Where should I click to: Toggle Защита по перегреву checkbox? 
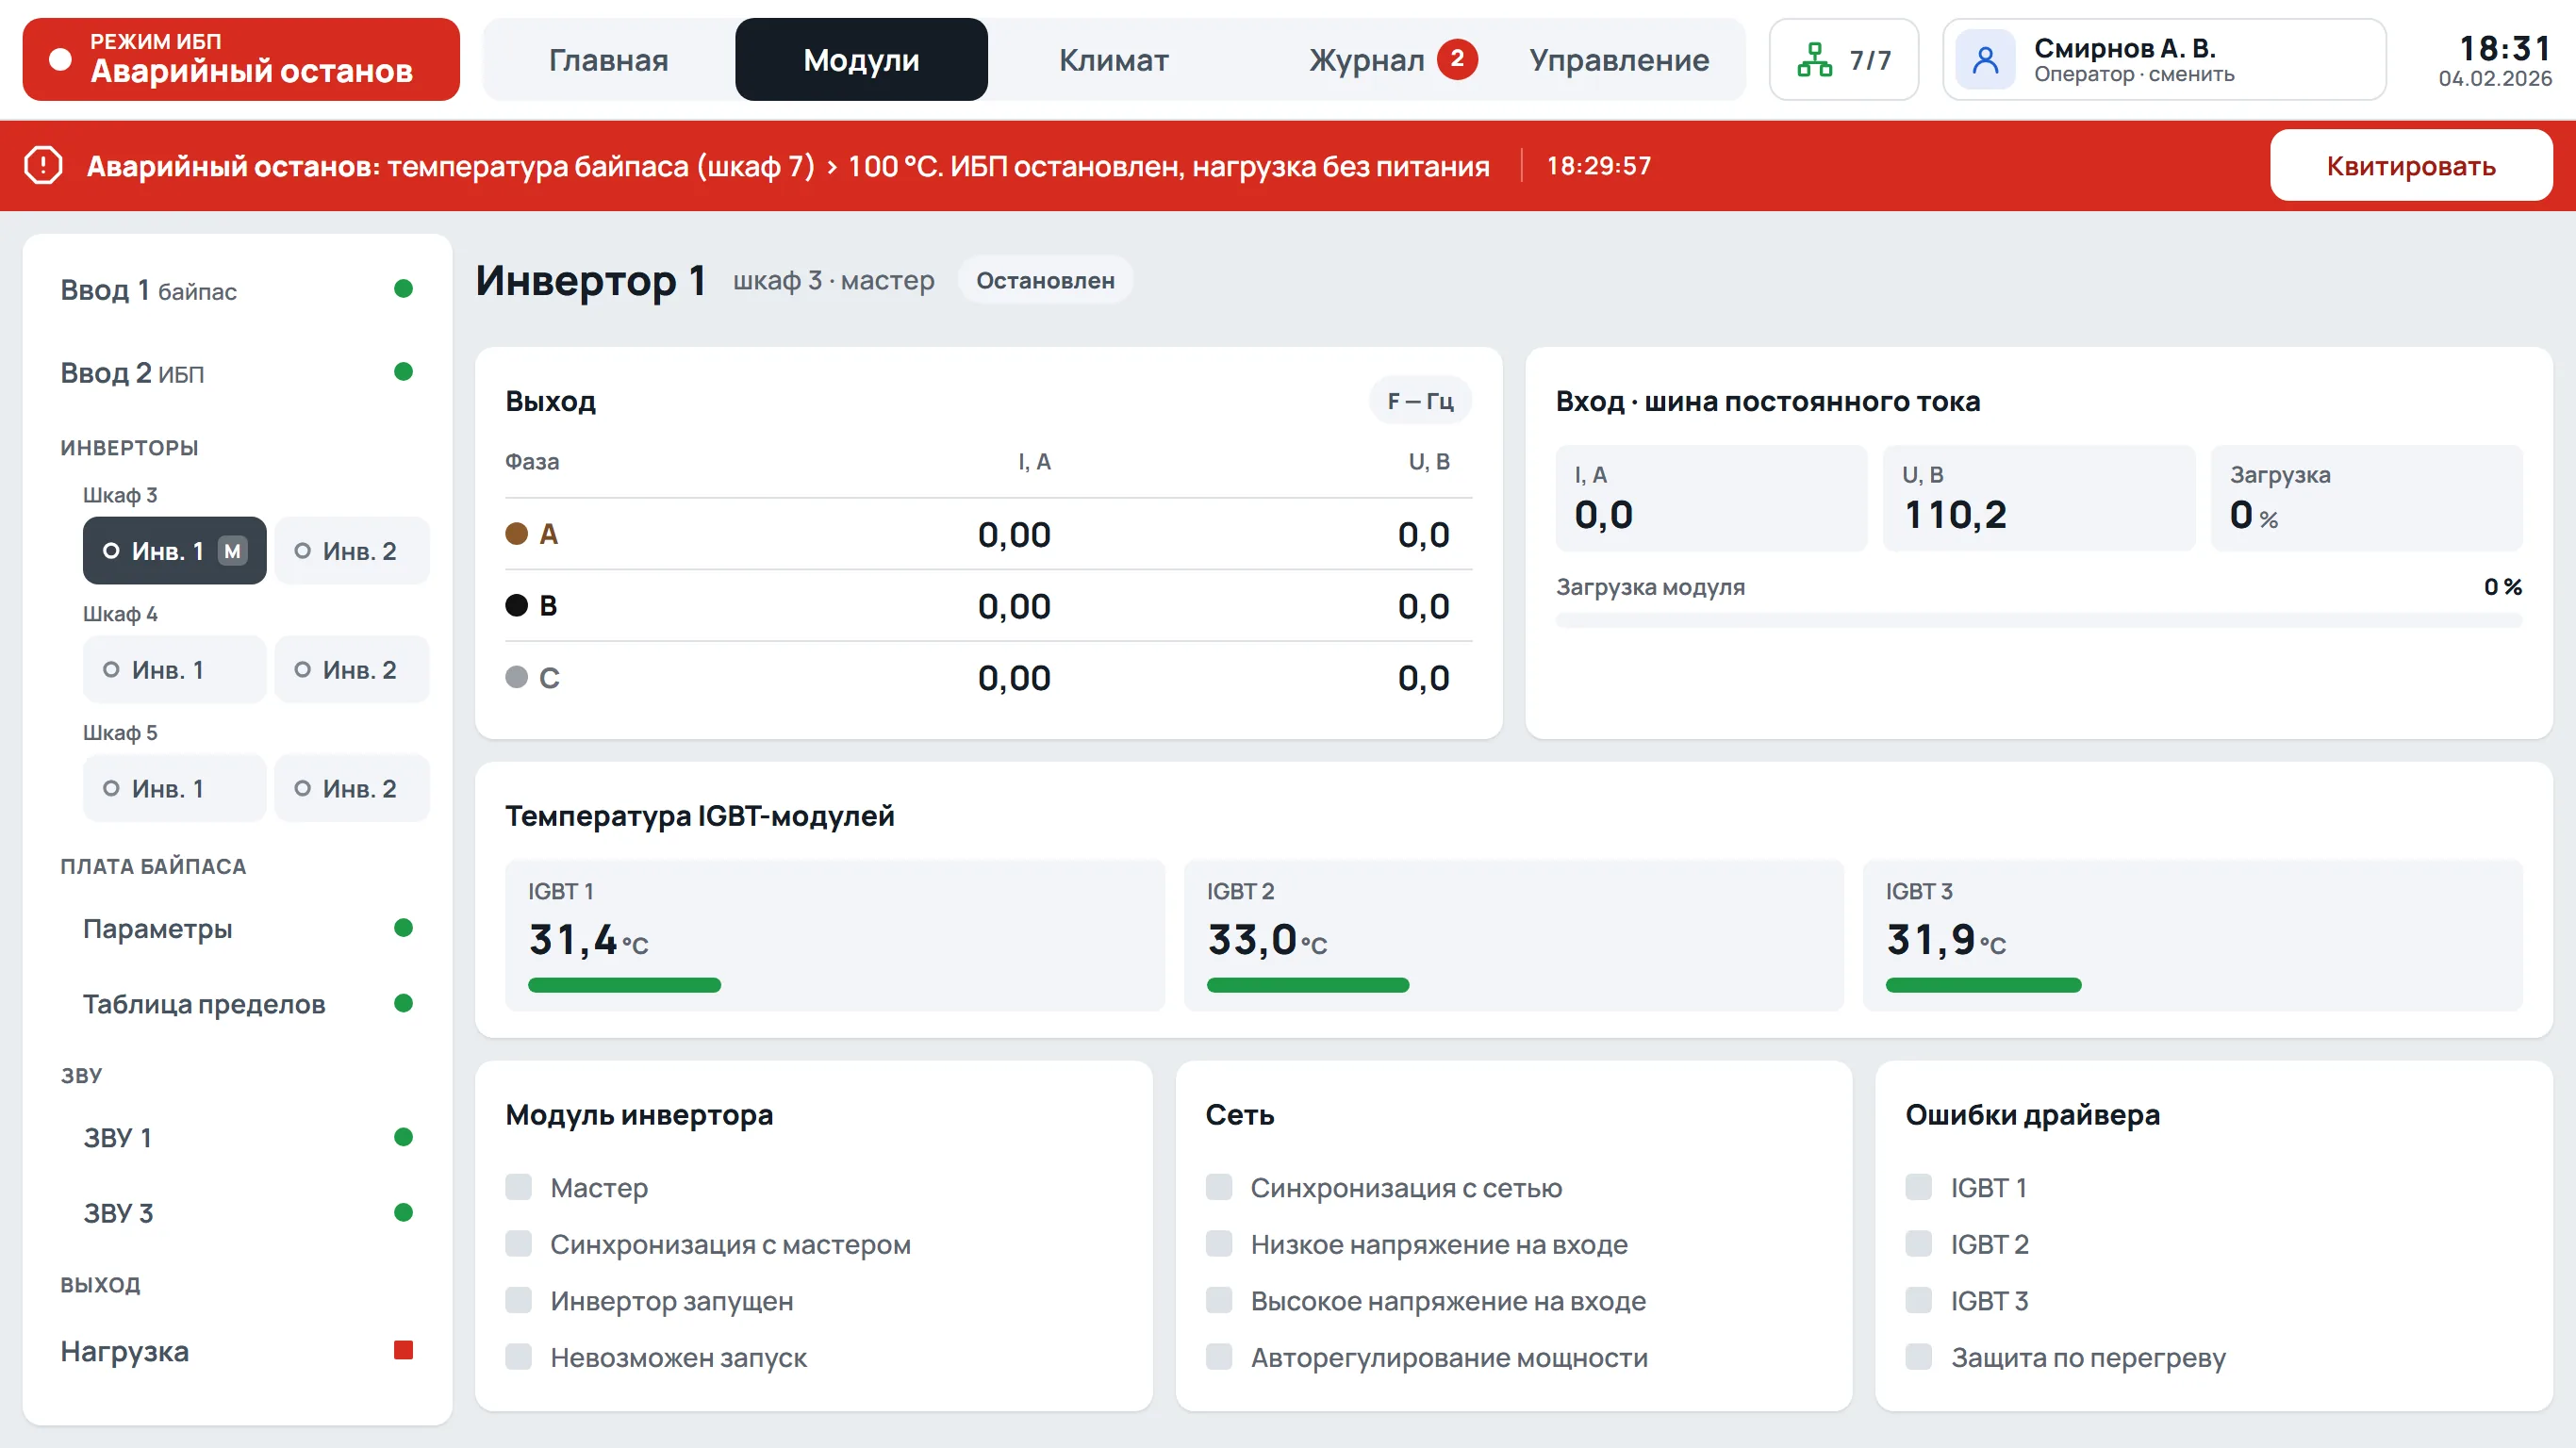[x=1919, y=1357]
